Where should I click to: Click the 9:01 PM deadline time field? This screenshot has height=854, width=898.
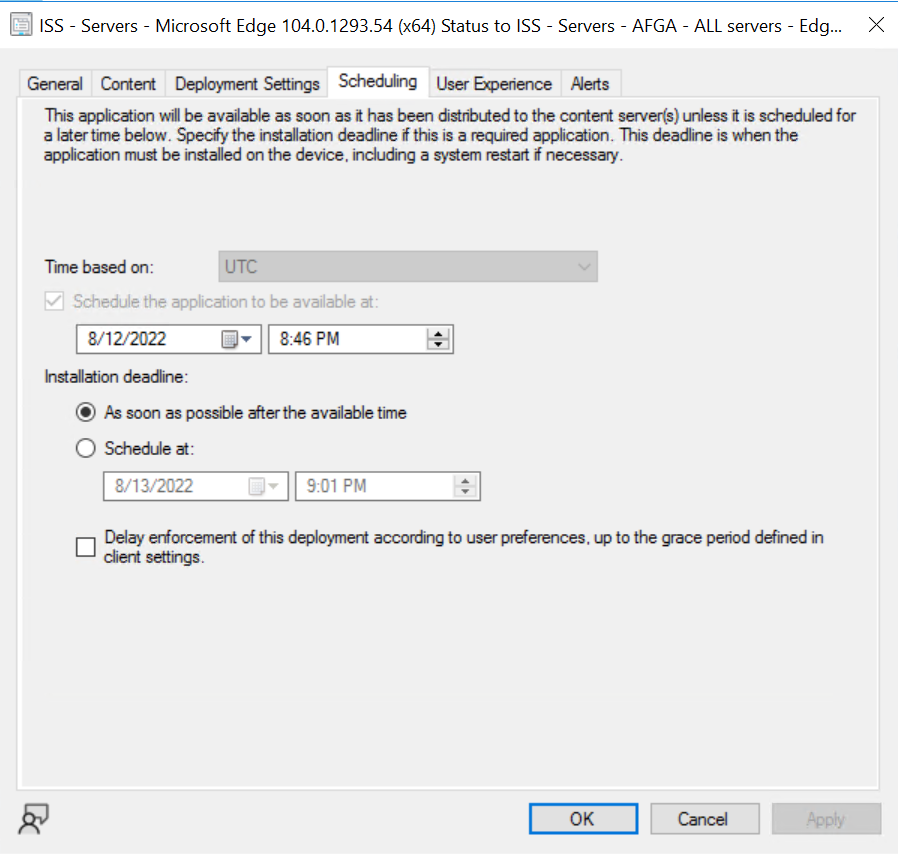[x=388, y=486]
